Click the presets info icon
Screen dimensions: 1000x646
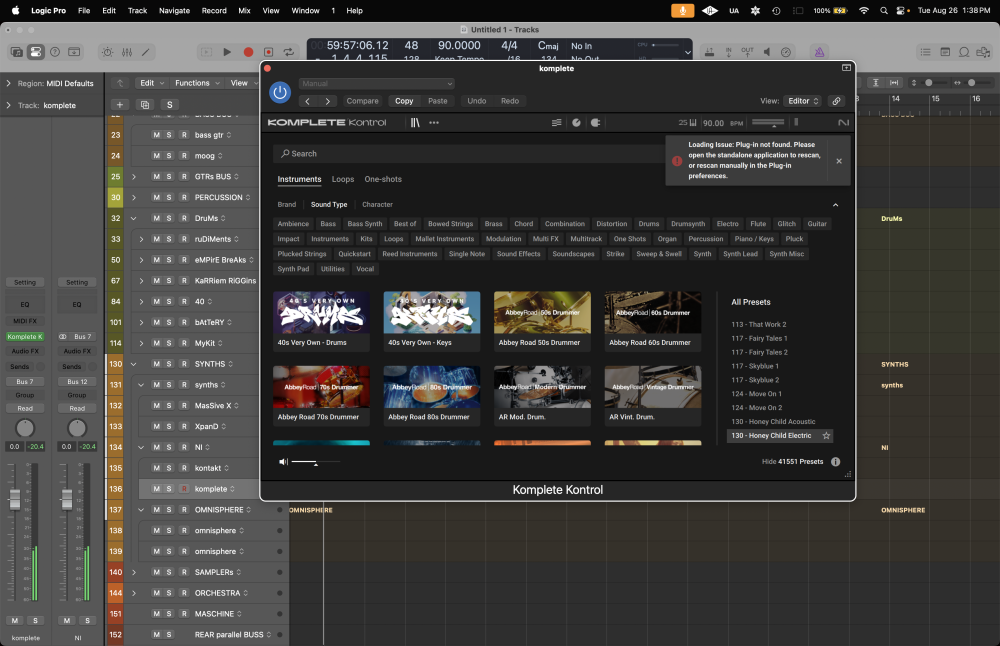coord(835,462)
